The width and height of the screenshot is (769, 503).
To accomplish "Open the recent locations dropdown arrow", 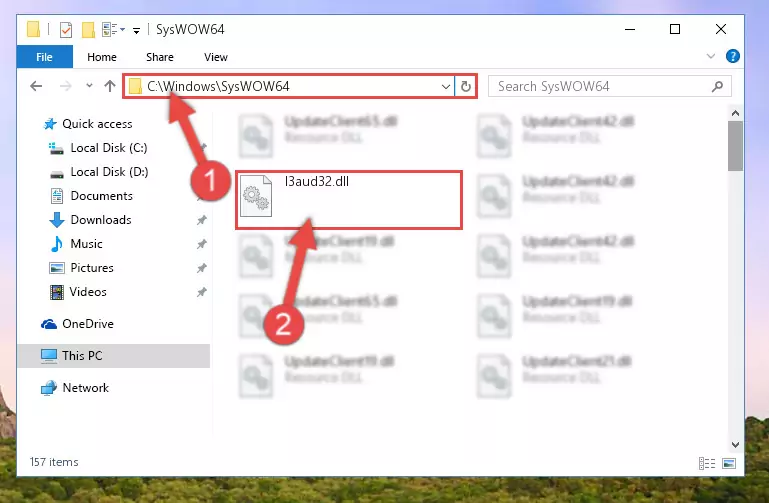I will point(89,86).
